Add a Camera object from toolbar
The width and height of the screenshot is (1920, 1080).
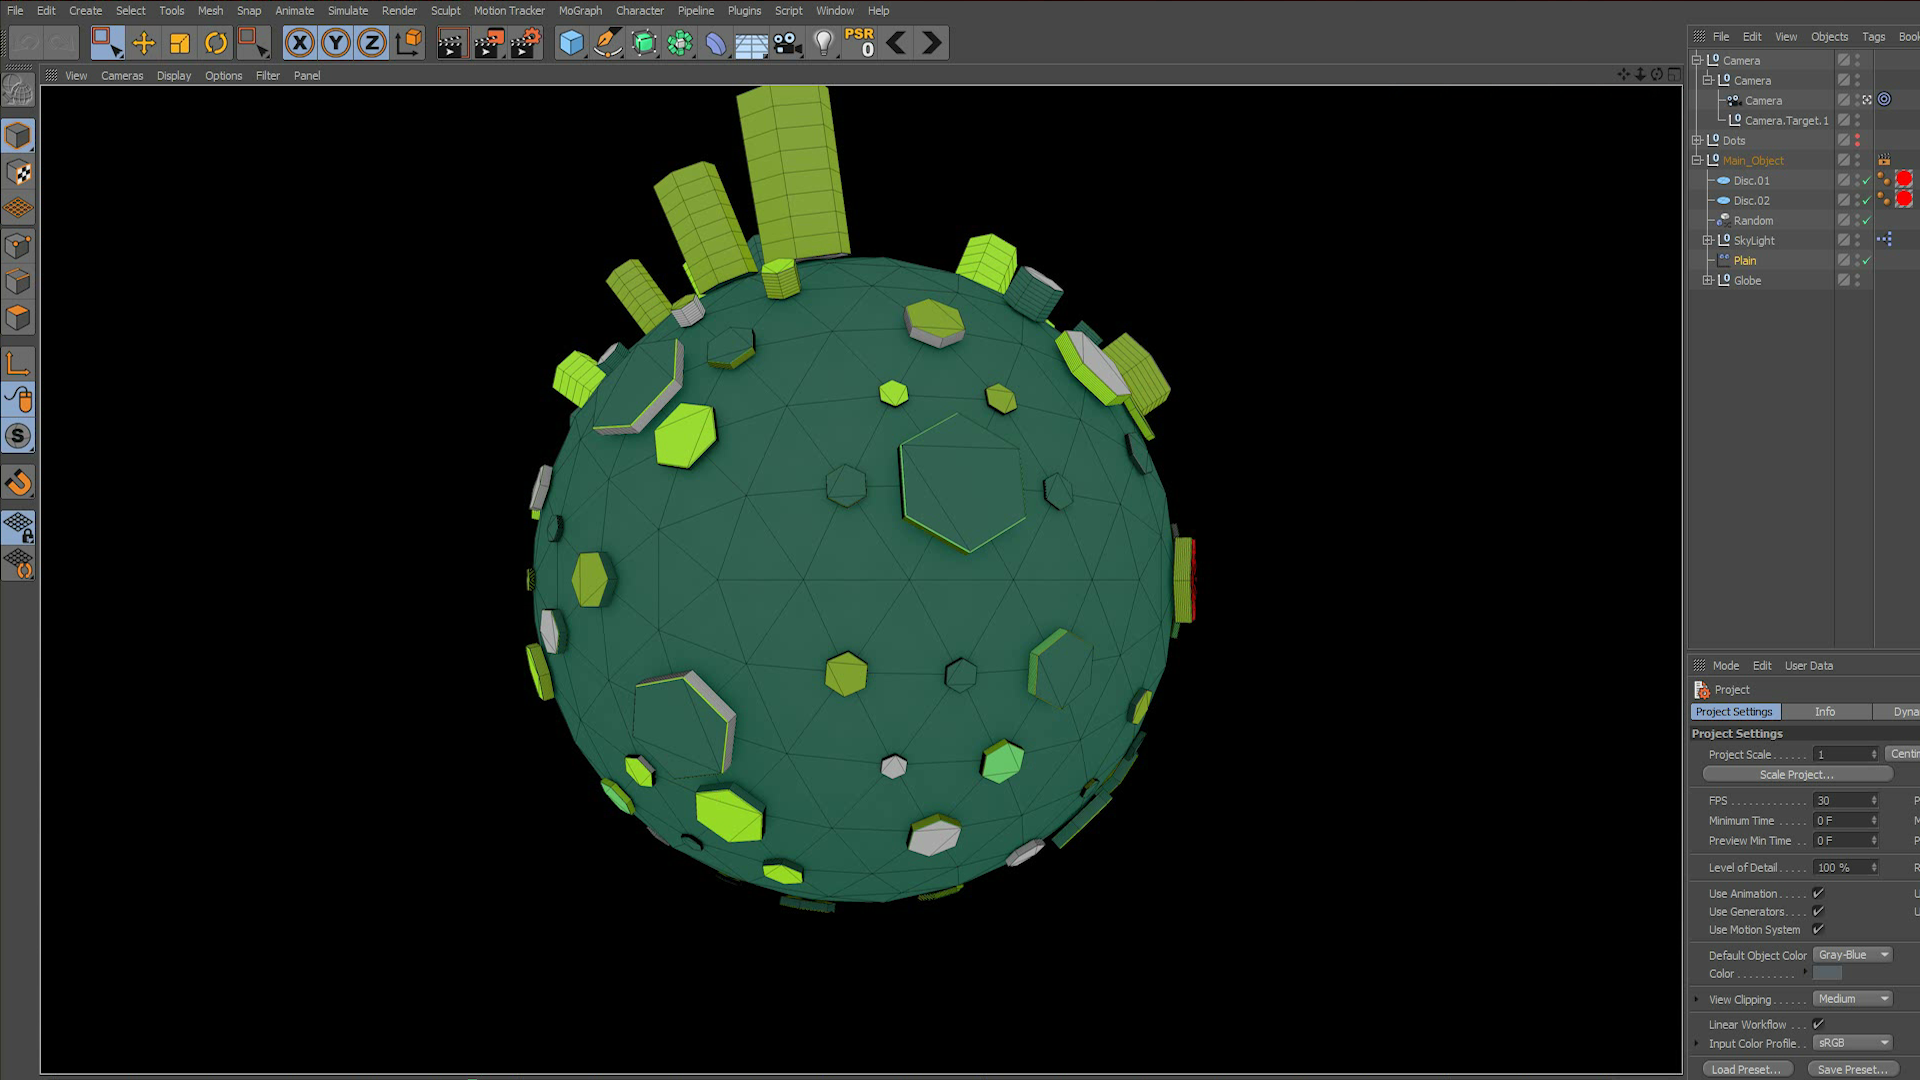pyautogui.click(x=787, y=43)
